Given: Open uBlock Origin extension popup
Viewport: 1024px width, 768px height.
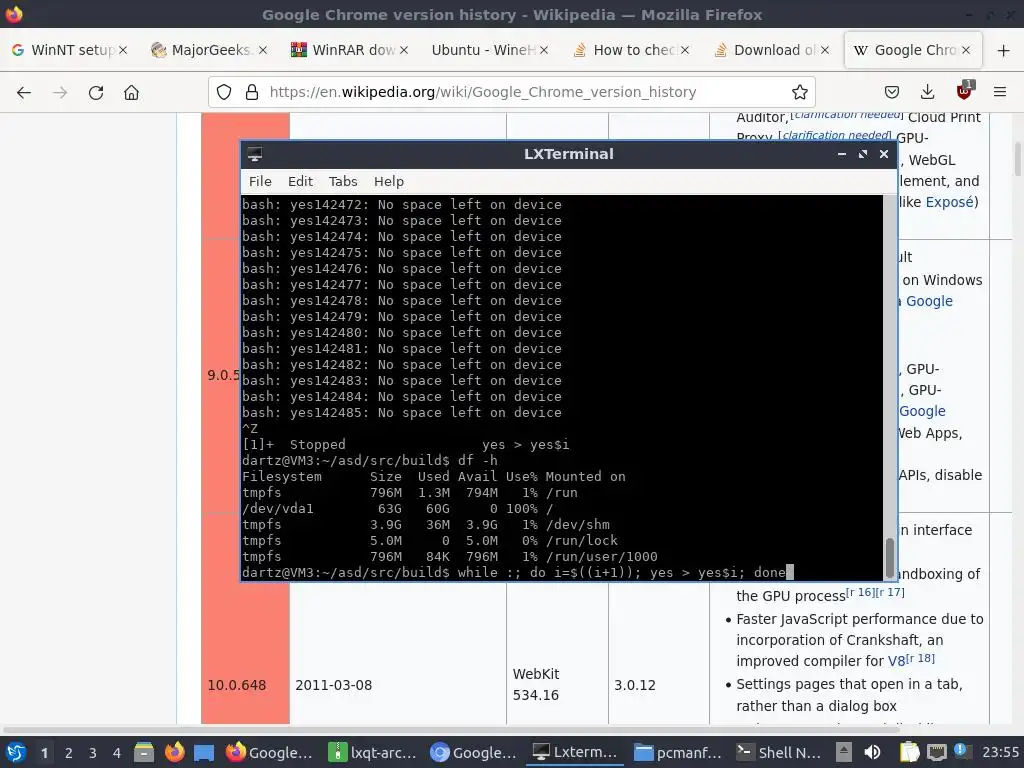Looking at the screenshot, I should click(x=964, y=91).
